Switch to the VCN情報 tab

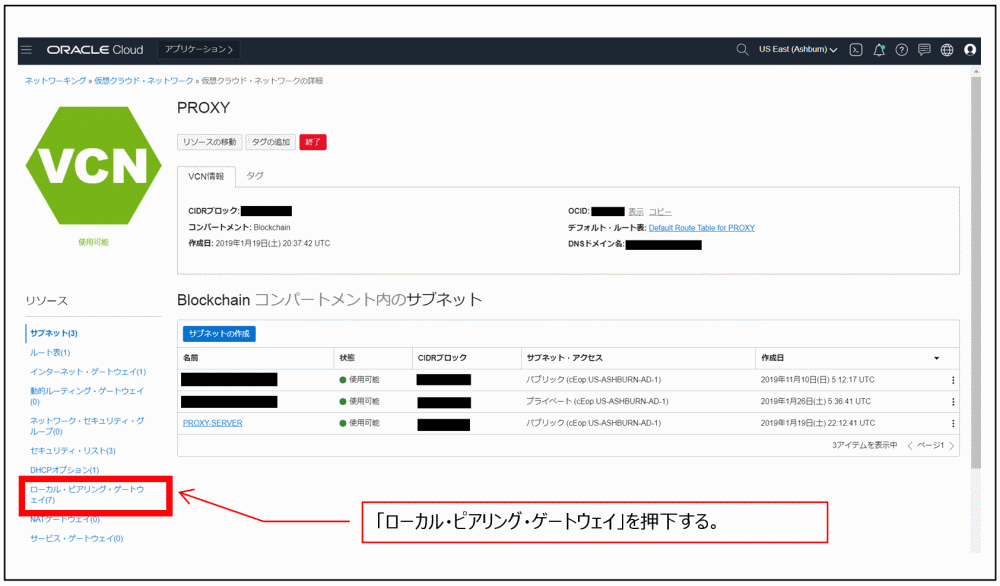click(x=206, y=177)
